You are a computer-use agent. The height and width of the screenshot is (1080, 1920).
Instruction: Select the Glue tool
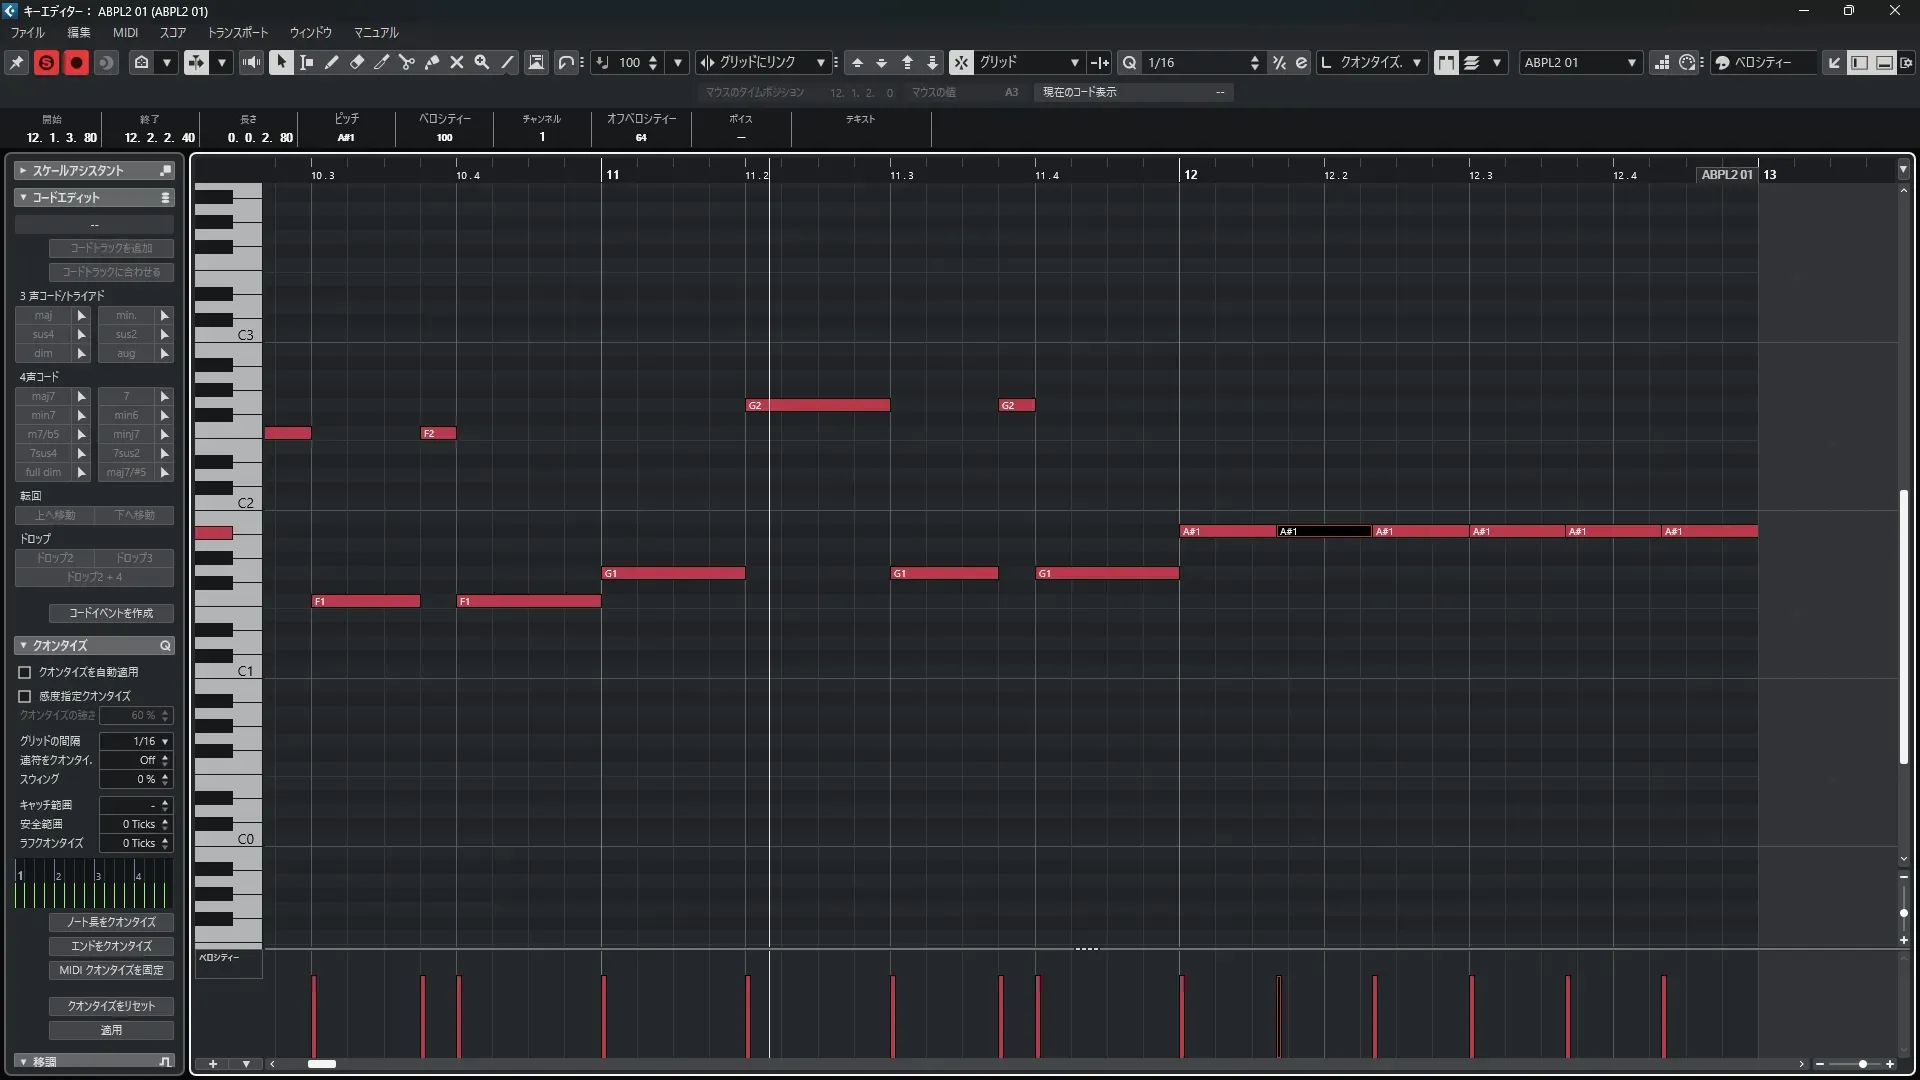pyautogui.click(x=432, y=62)
